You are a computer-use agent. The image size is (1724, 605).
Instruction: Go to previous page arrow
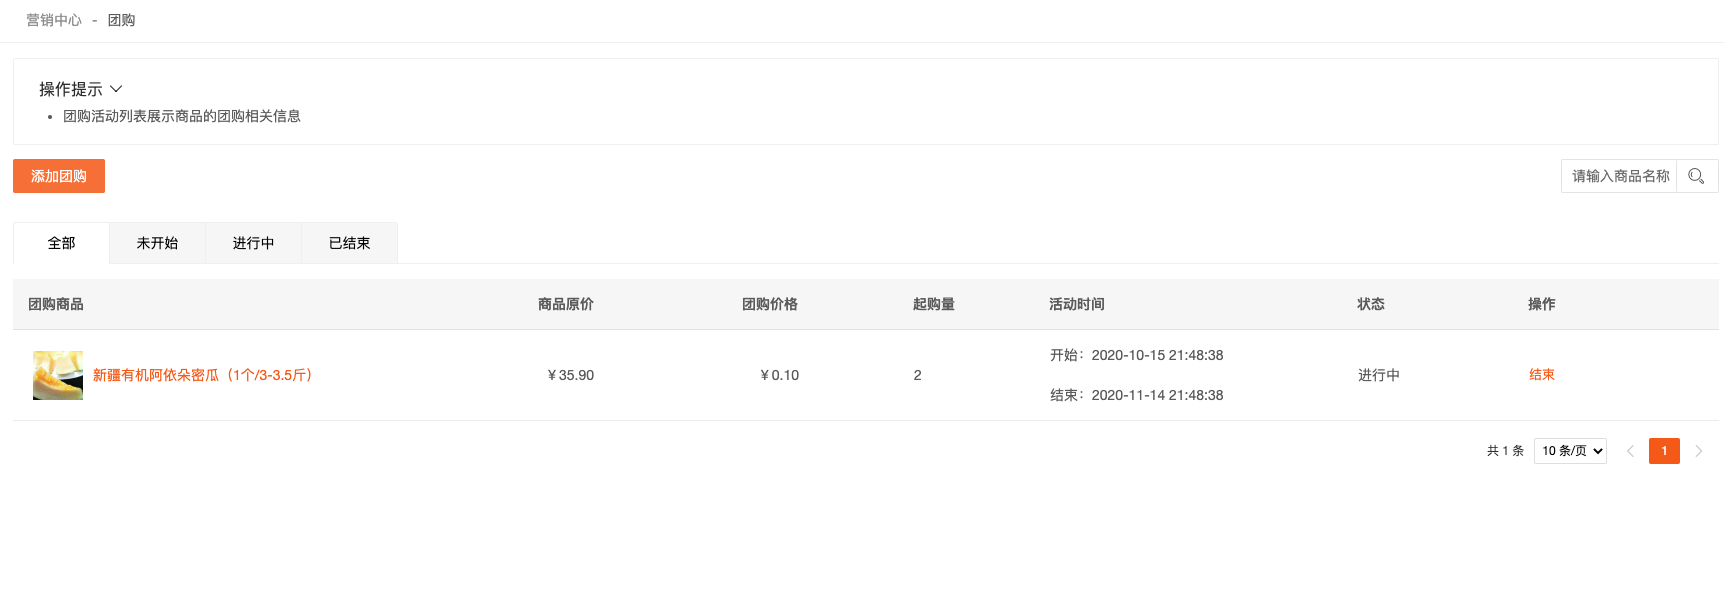tap(1630, 451)
